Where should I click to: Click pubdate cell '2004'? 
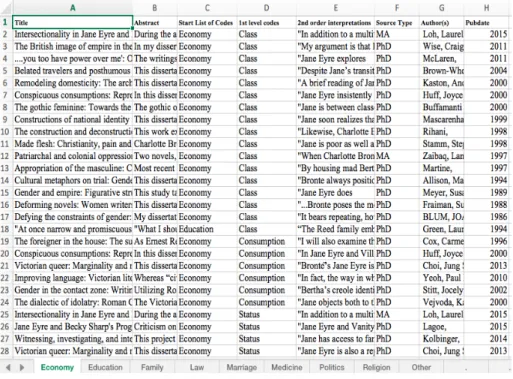point(486,71)
